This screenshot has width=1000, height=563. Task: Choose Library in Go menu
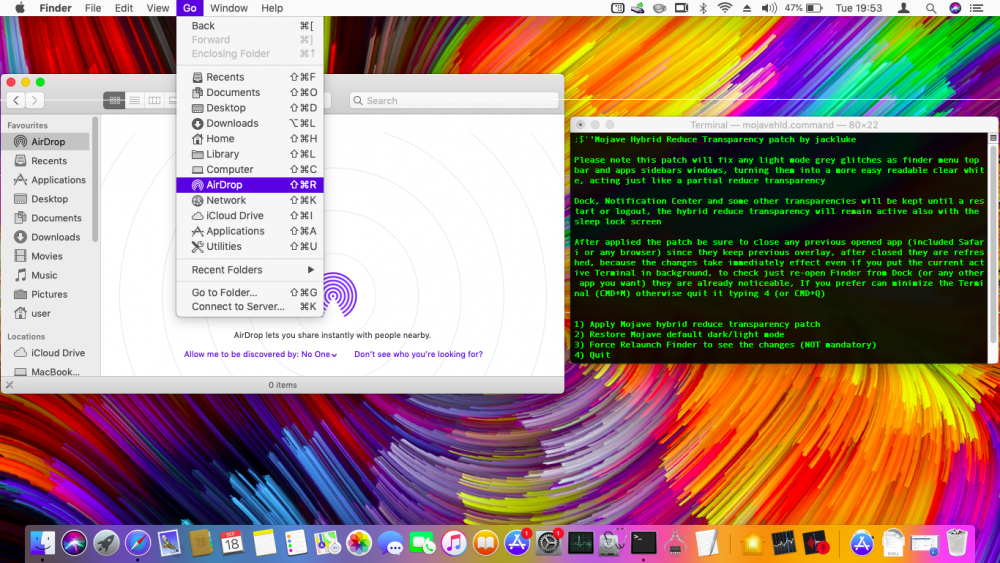250,154
